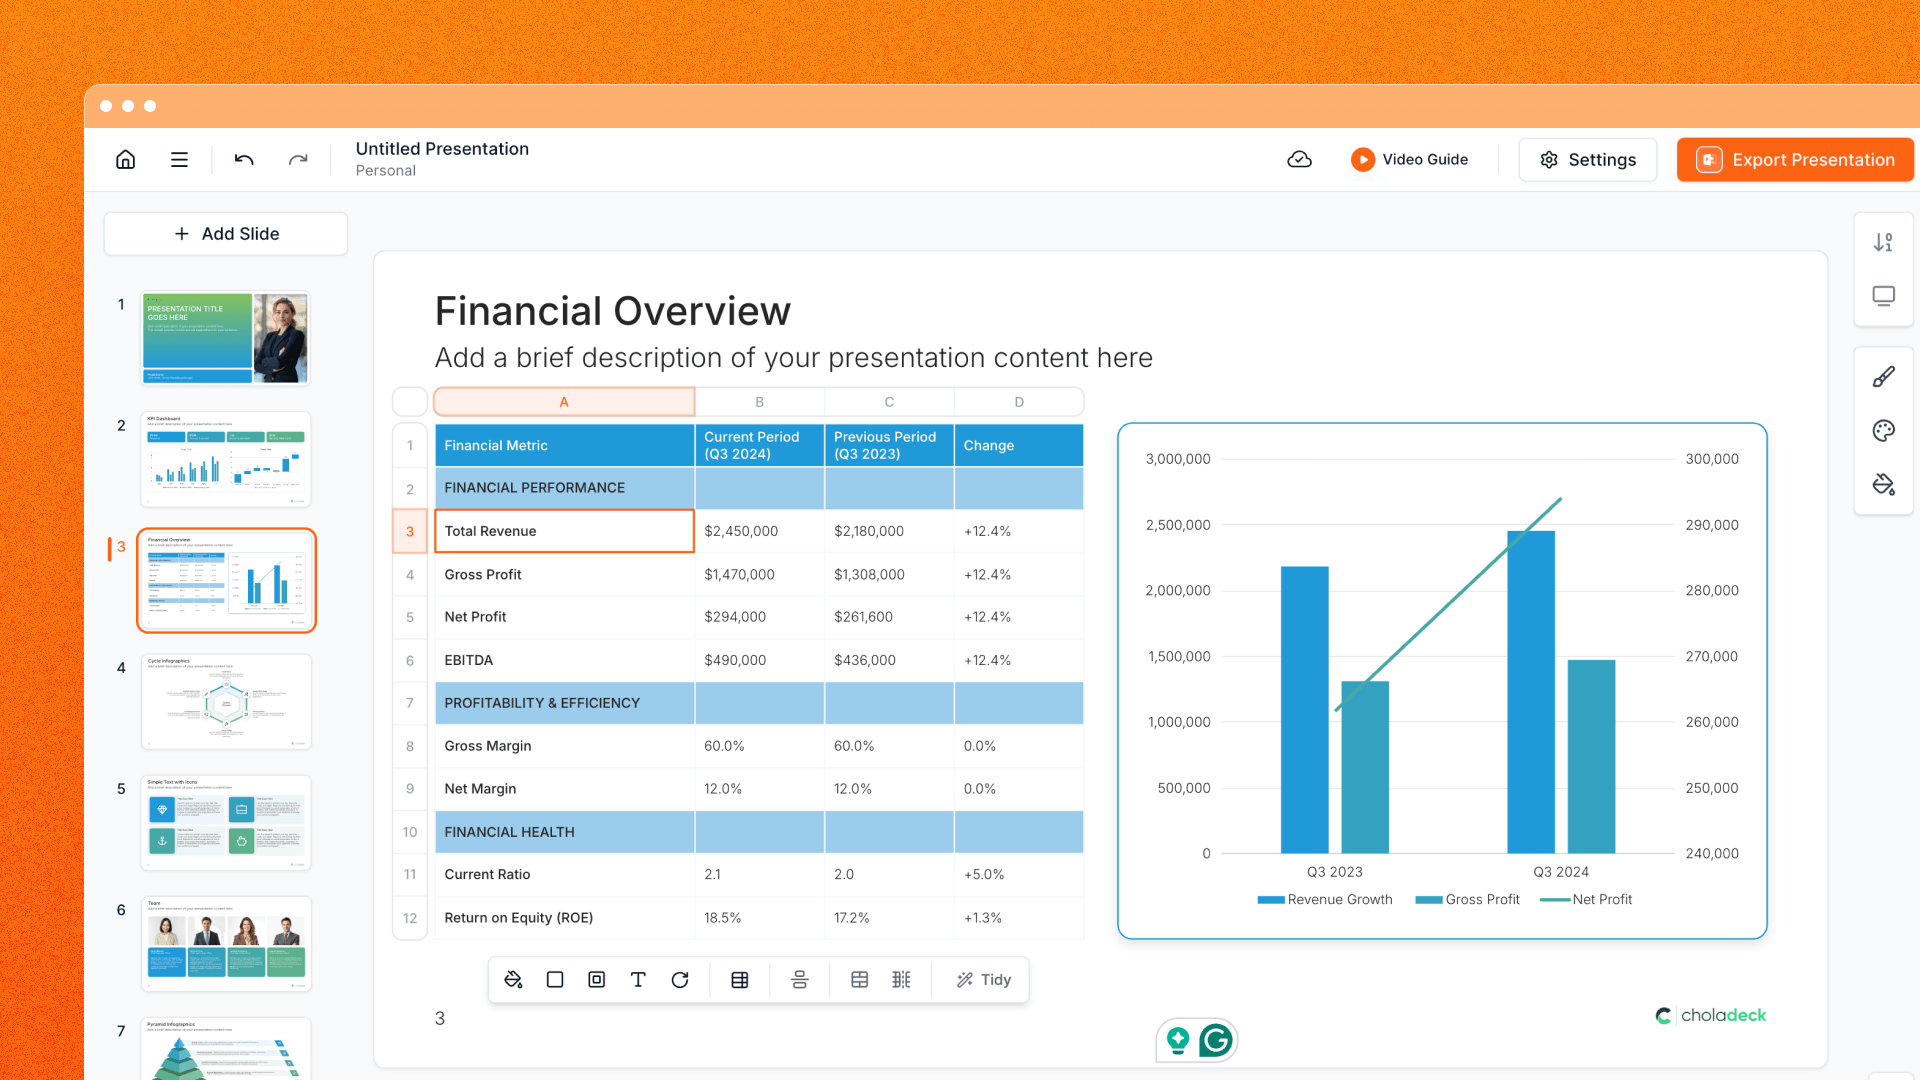Open slide 5 Simple Text with Icons thumbnail
Viewport: 1920px width, 1080px height.
click(226, 823)
